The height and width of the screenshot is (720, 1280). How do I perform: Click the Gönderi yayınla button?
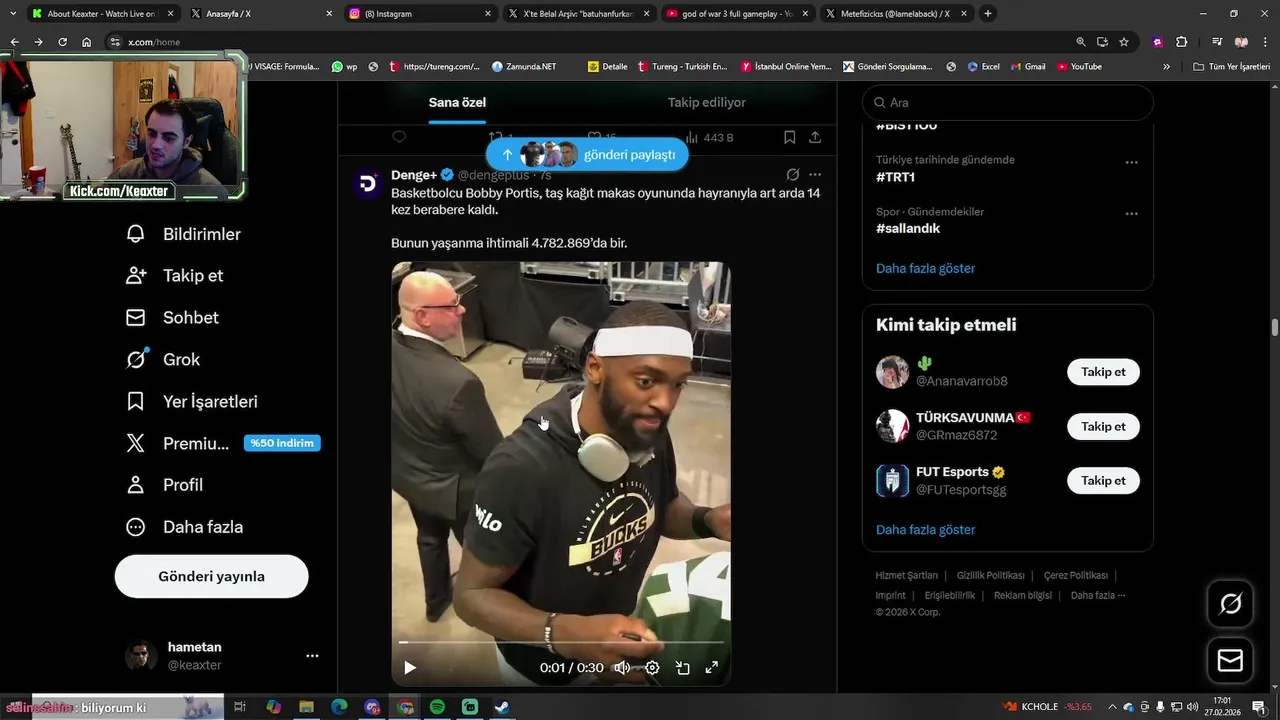point(211,576)
